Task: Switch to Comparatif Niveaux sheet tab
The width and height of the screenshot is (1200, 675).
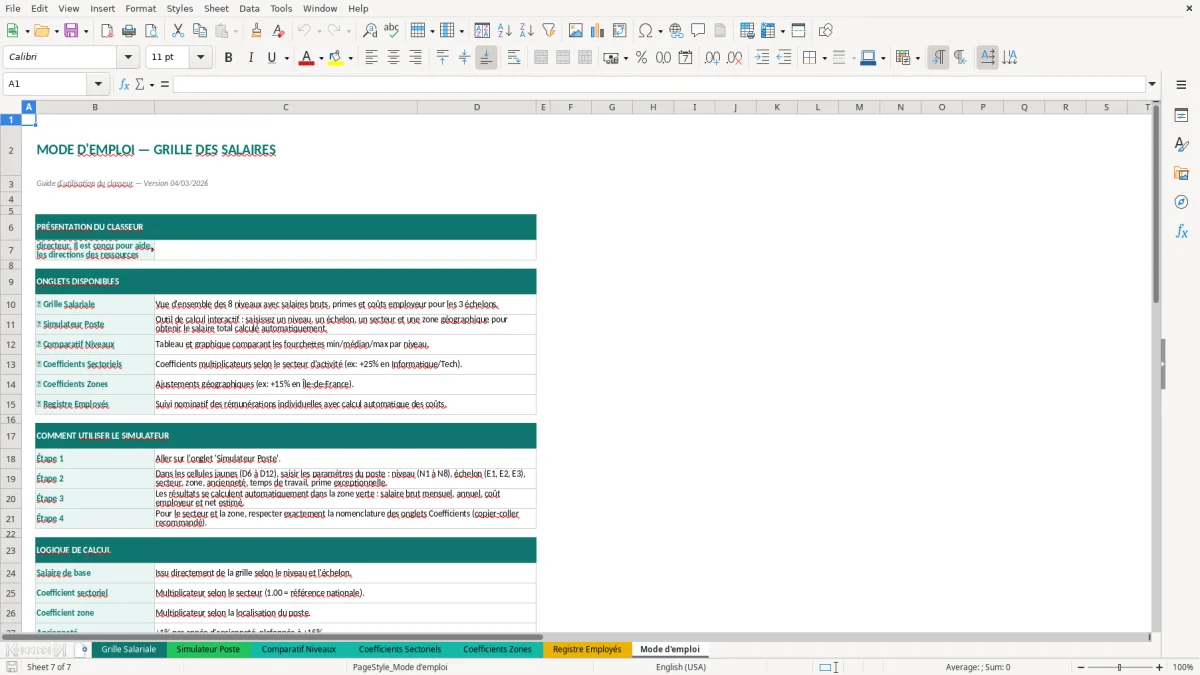Action: pyautogui.click(x=299, y=649)
